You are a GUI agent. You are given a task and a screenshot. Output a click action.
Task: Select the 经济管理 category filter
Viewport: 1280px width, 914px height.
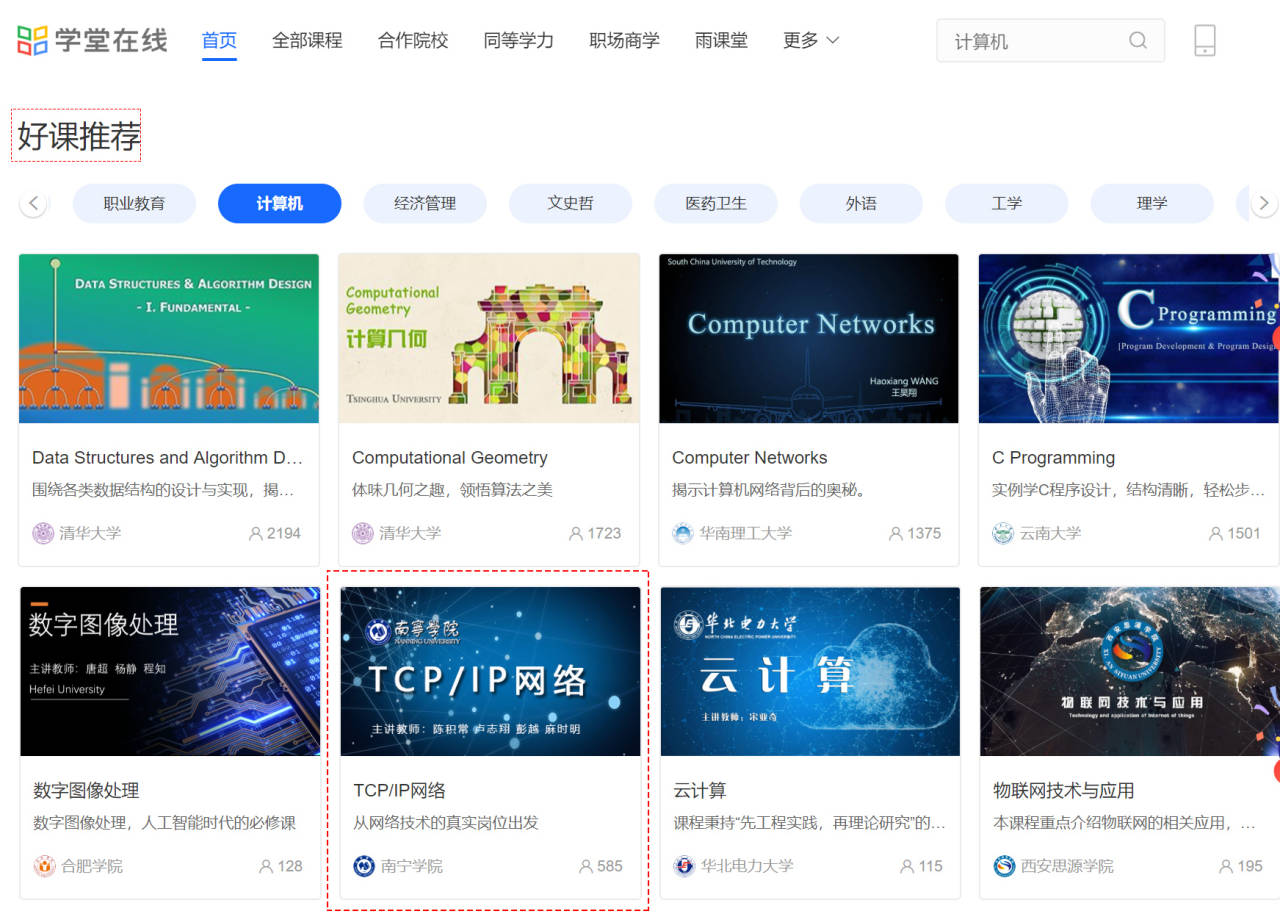[x=425, y=203]
